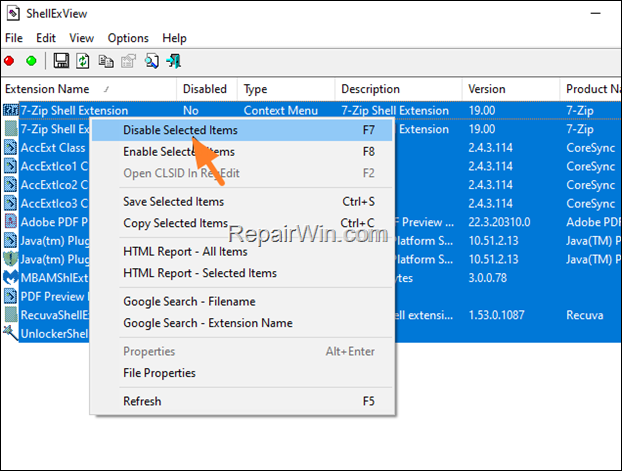Open the Options menu
Image resolution: width=622 pixels, height=471 pixels.
point(128,38)
